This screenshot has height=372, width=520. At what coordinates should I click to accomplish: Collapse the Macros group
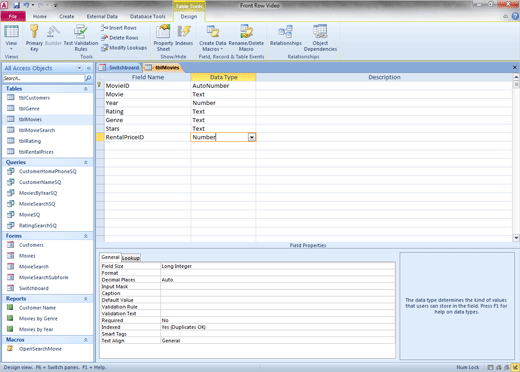click(86, 340)
